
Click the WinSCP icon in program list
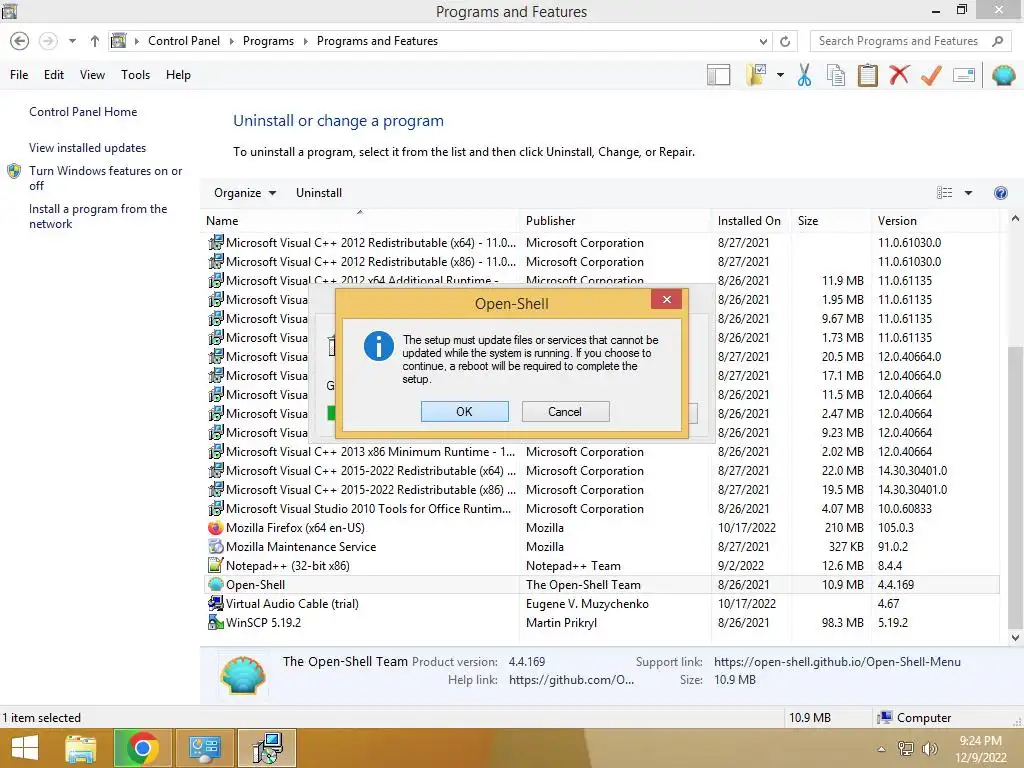tap(216, 622)
